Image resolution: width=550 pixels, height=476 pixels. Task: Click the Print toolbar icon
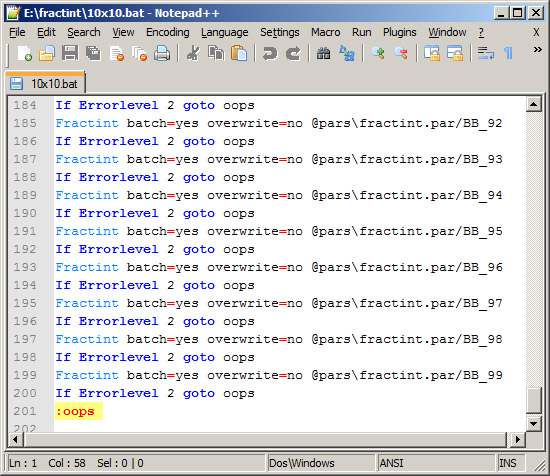click(162, 54)
